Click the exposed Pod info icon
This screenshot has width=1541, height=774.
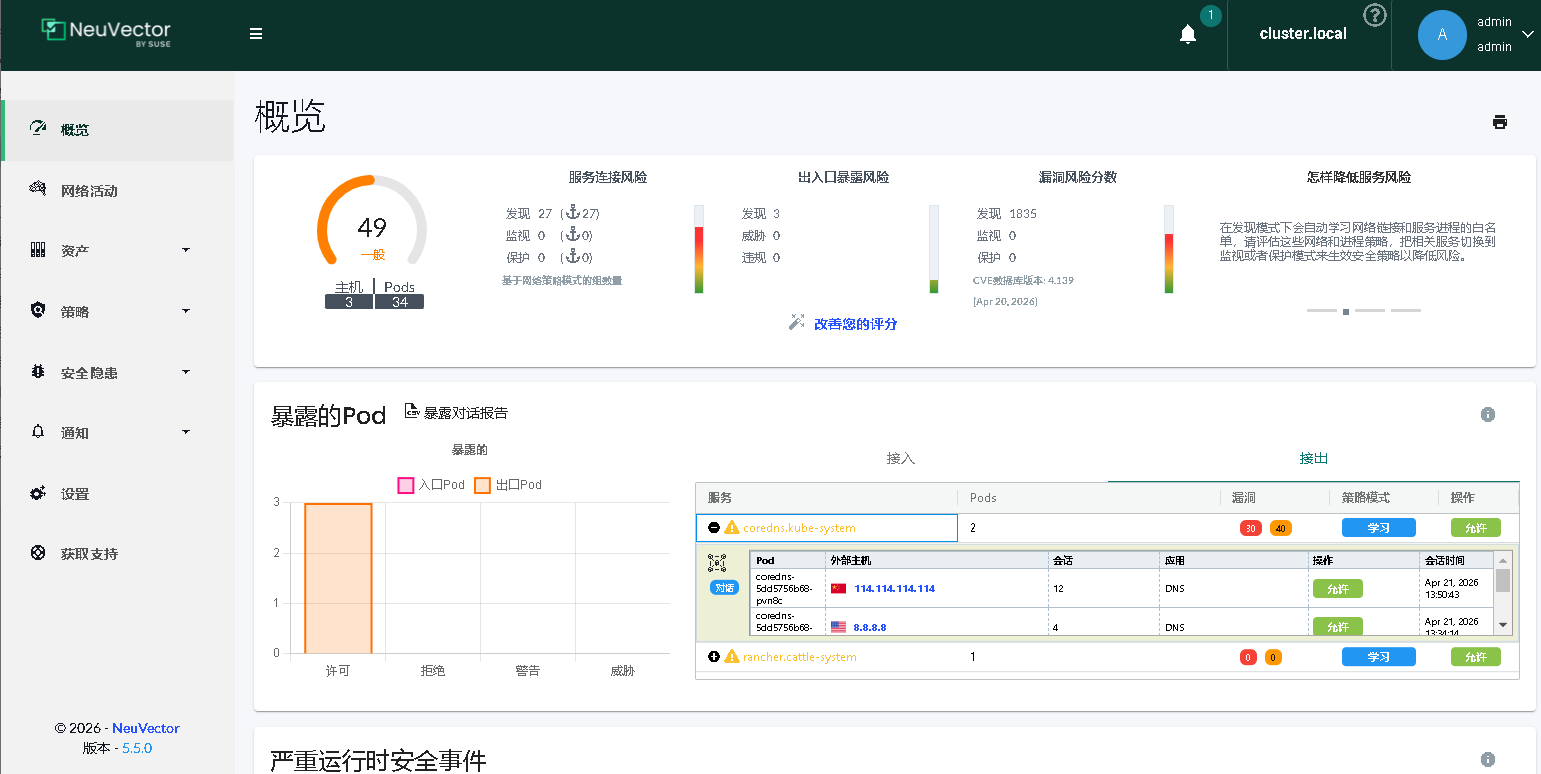tap(1487, 414)
